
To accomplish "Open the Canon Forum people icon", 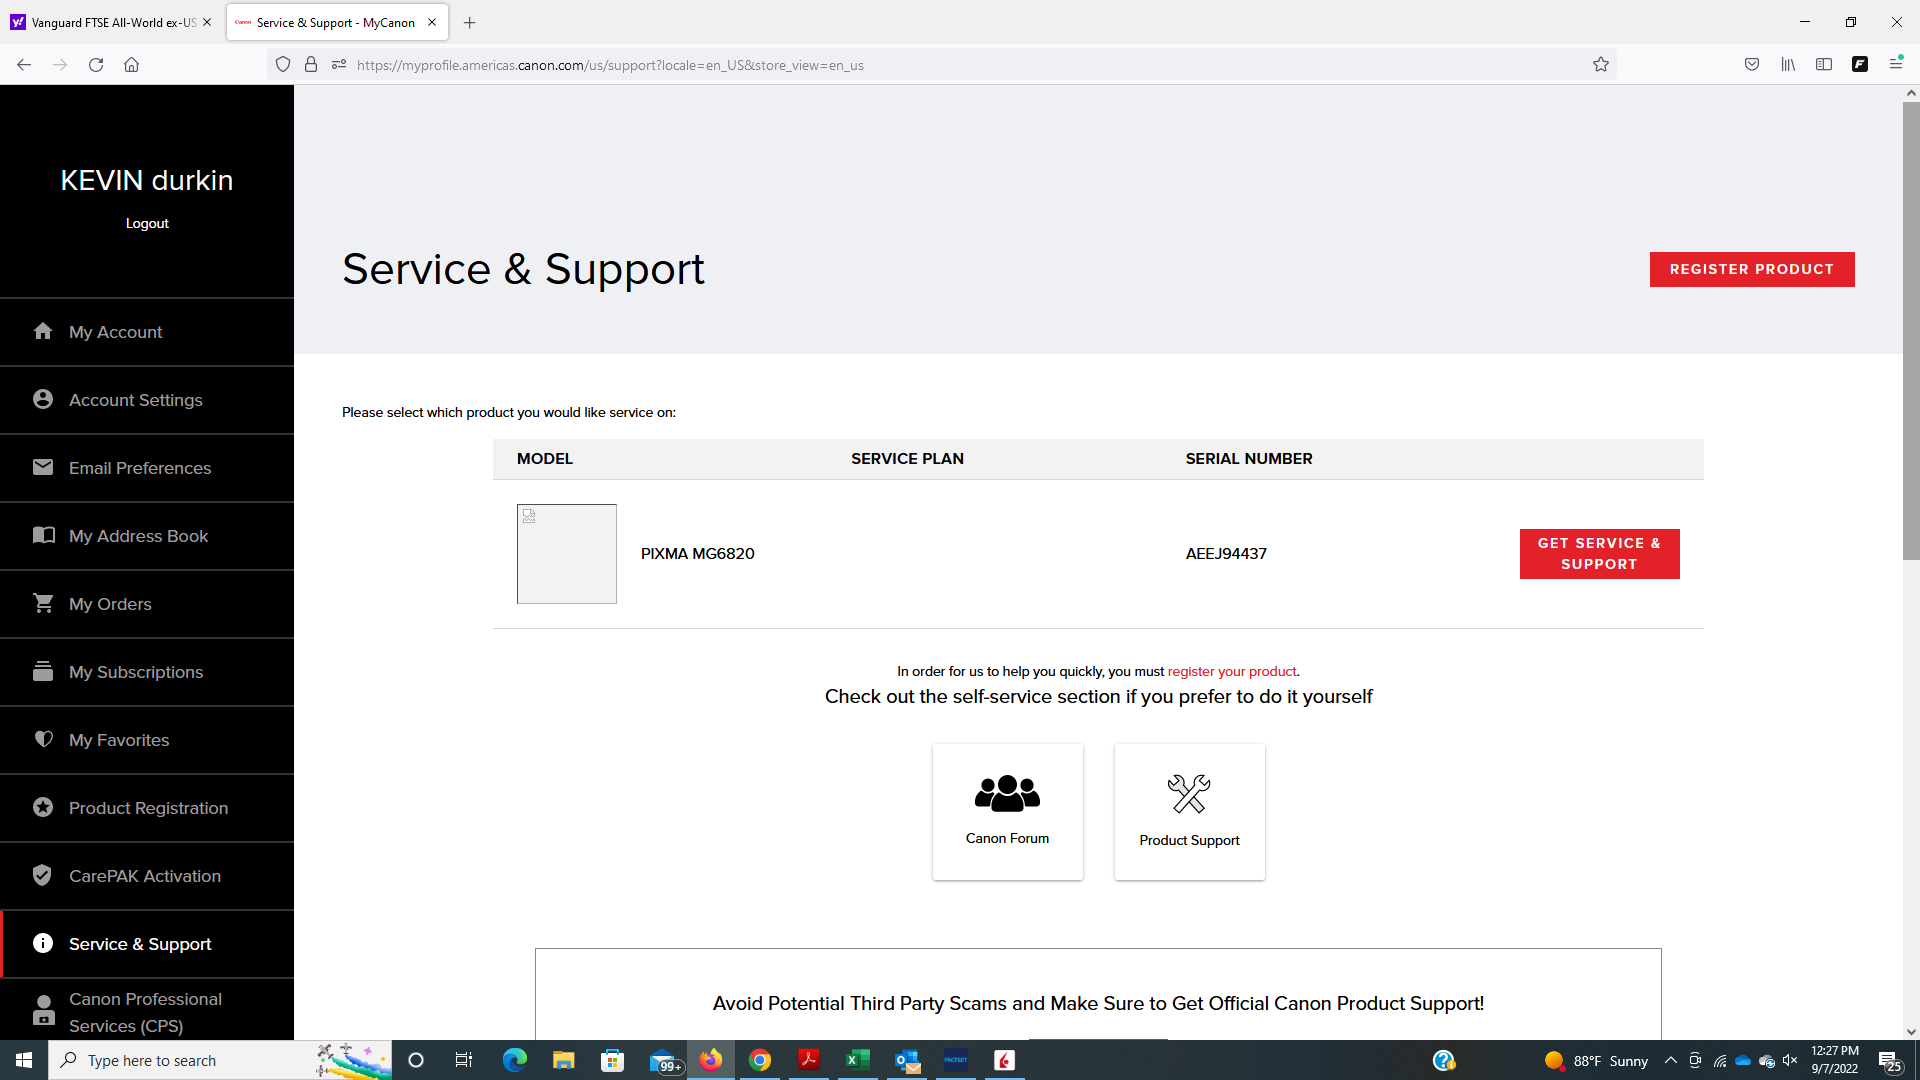I will click(x=1007, y=793).
